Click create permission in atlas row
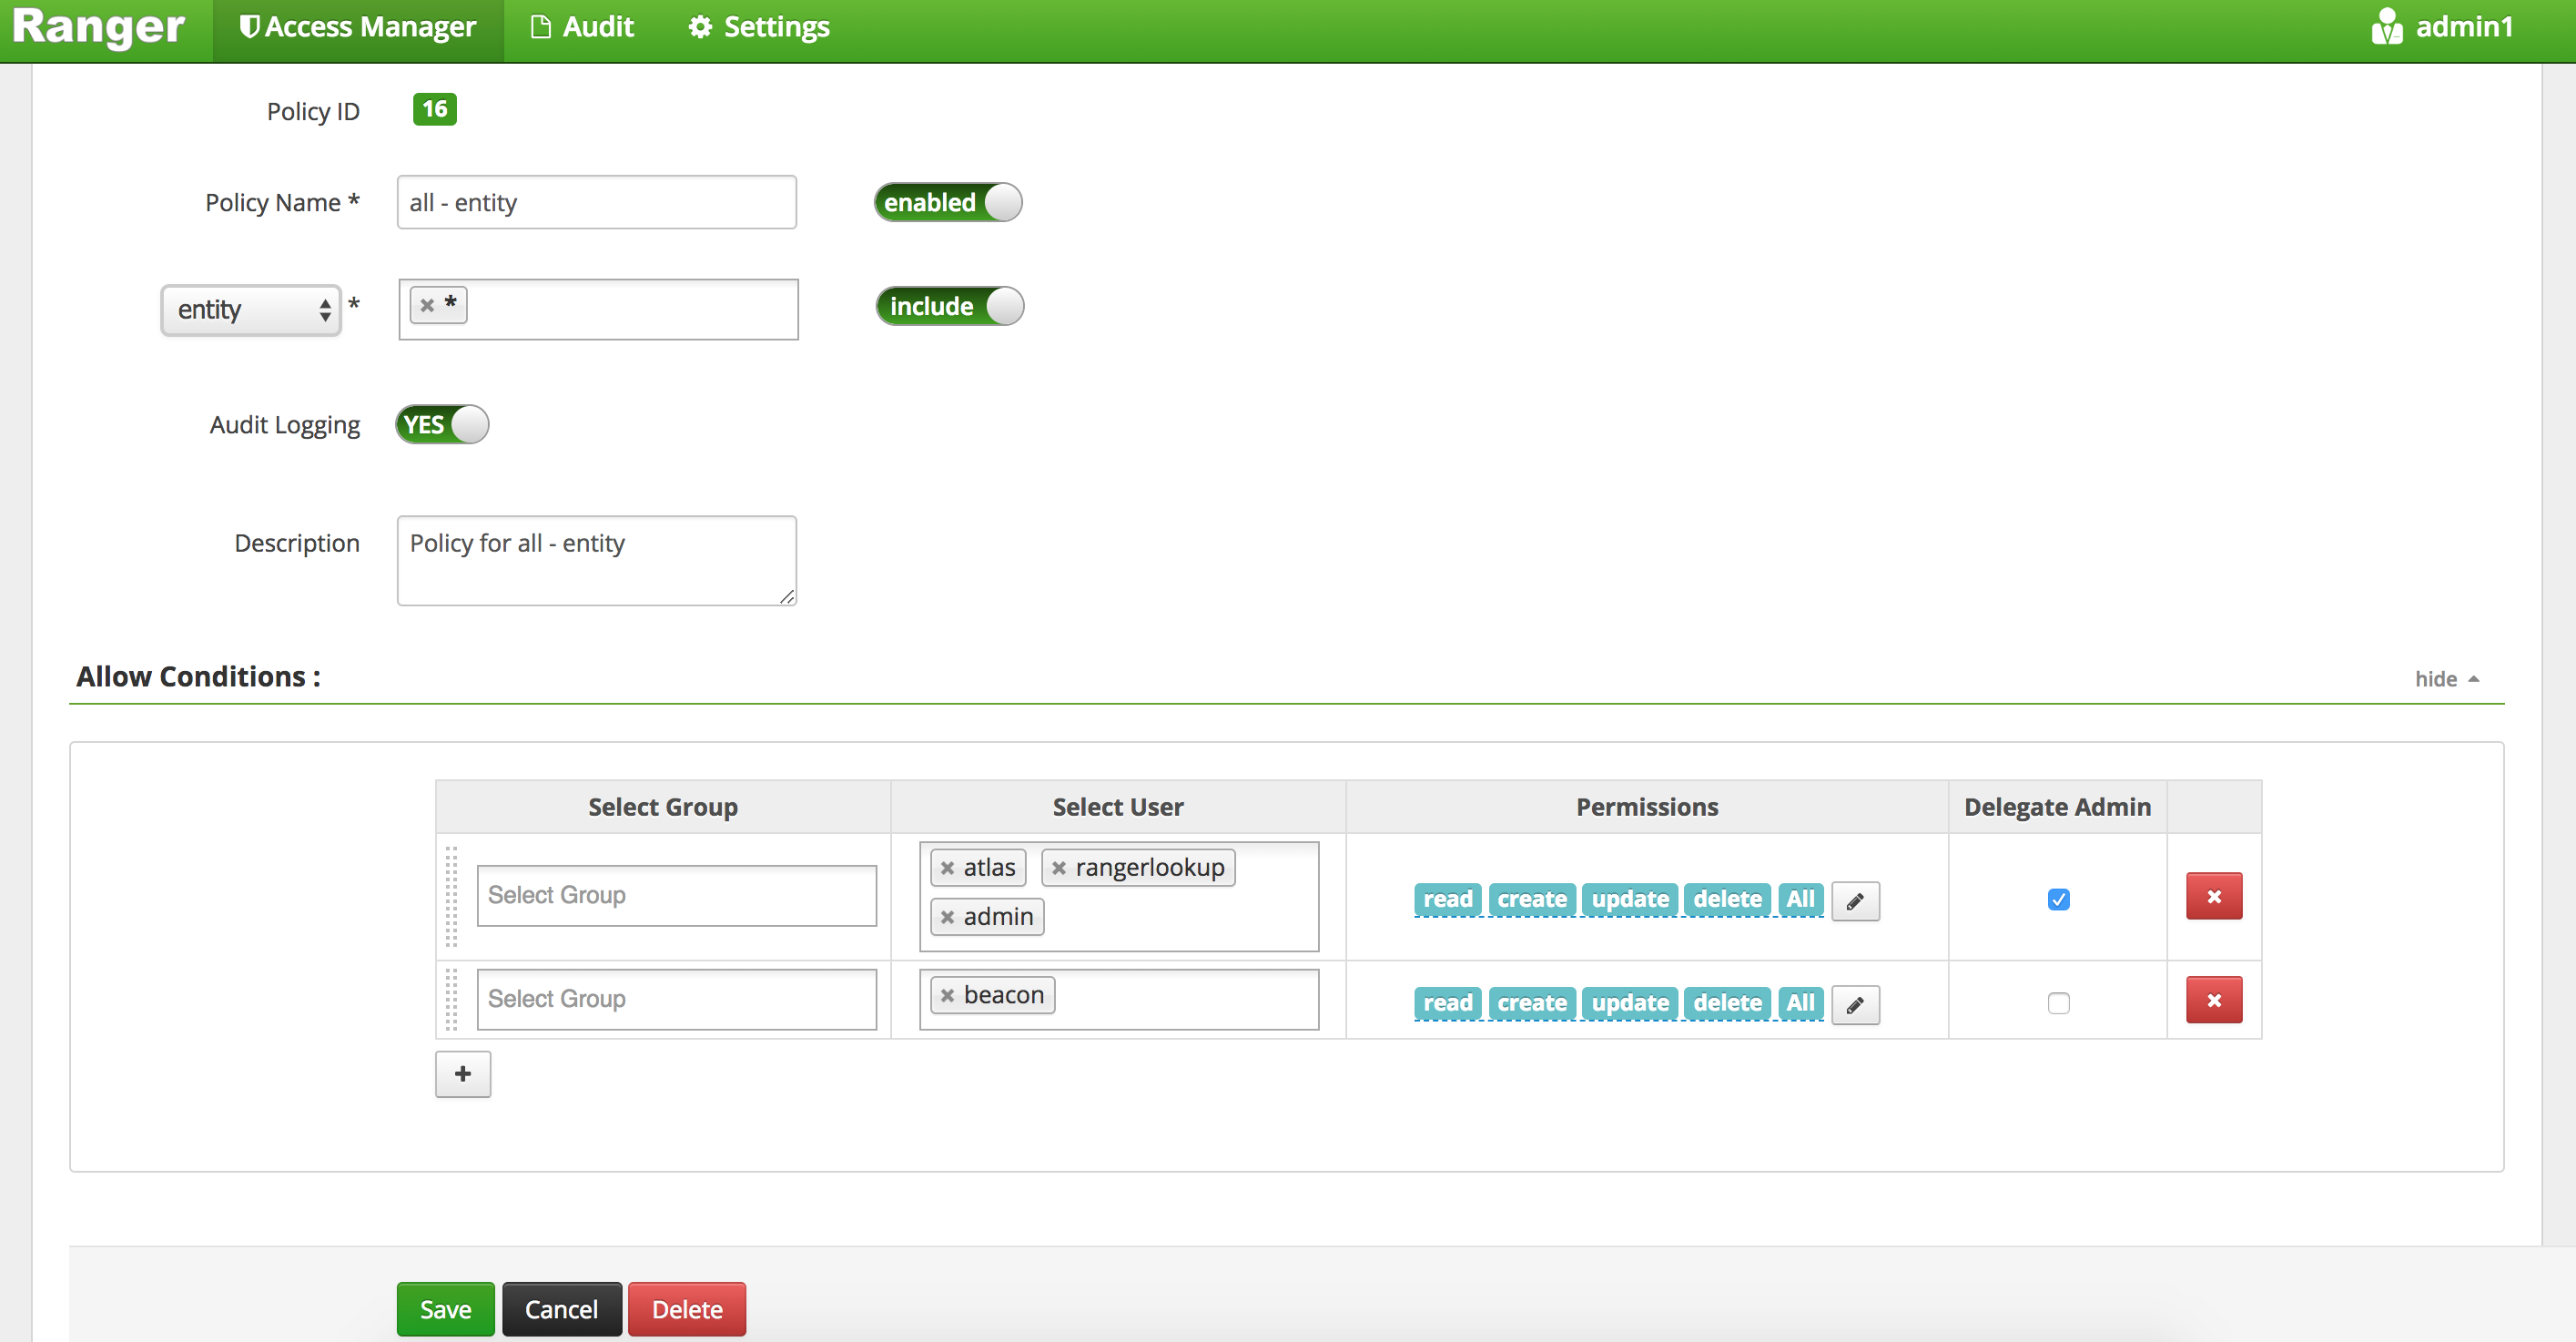This screenshot has width=2576, height=1342. coord(1532,899)
